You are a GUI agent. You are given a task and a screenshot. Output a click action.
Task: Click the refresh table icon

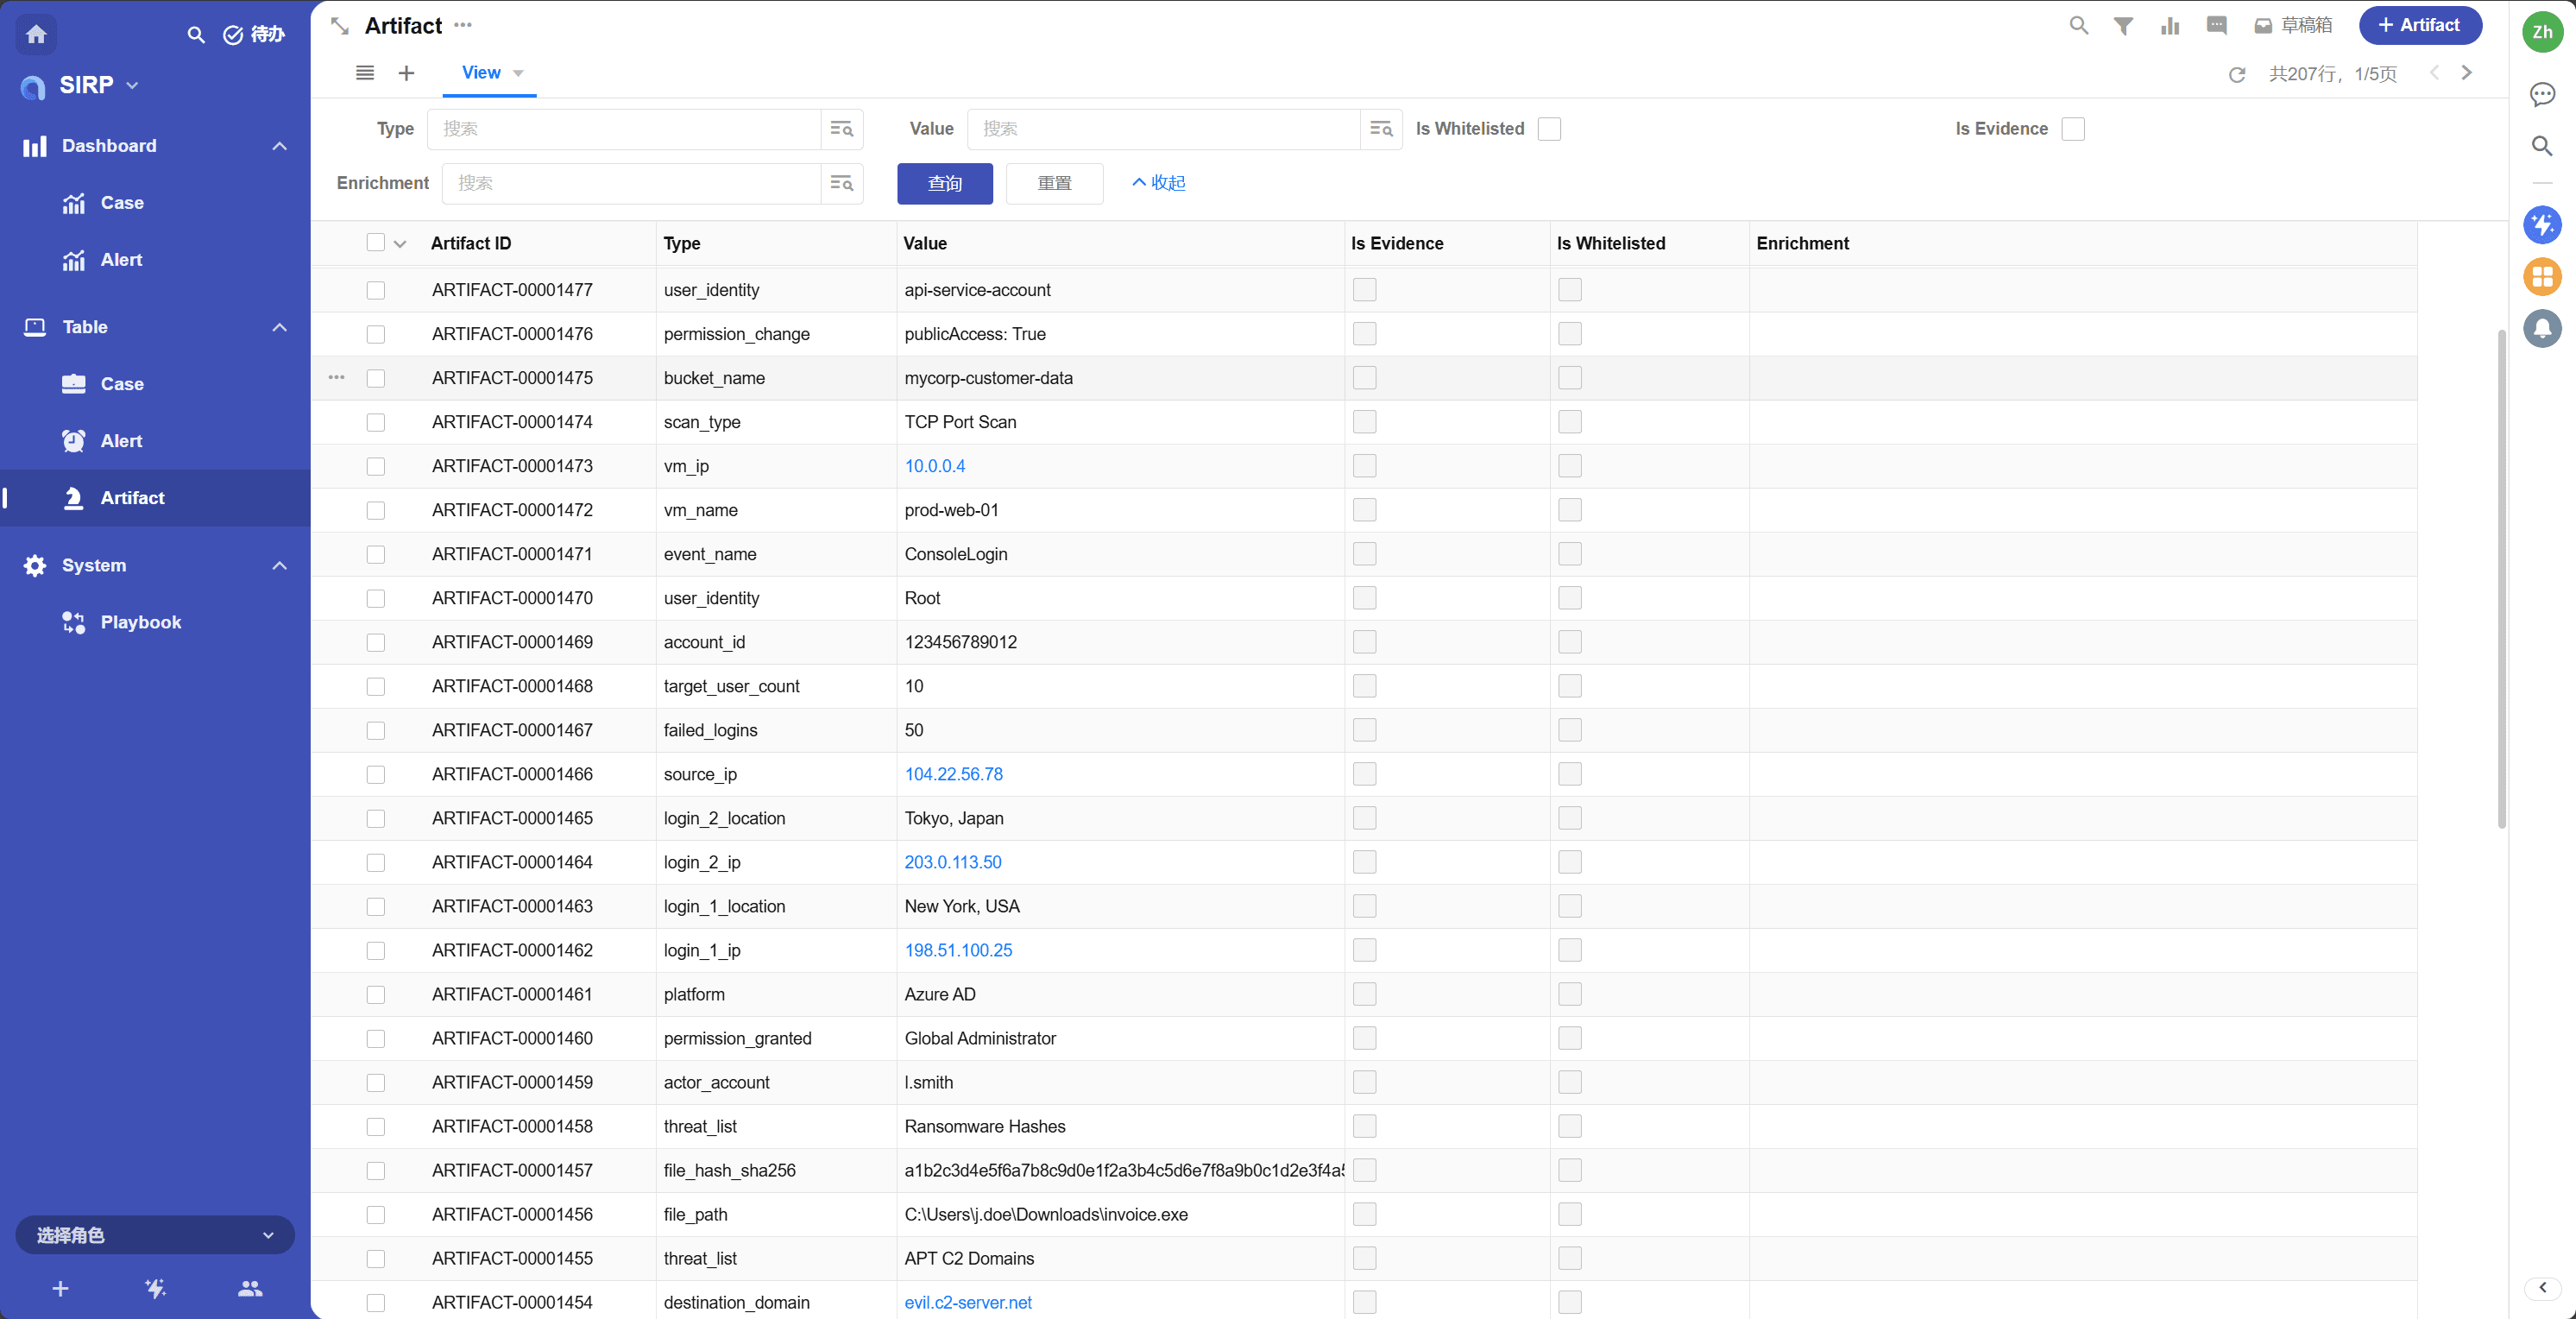(x=2237, y=74)
